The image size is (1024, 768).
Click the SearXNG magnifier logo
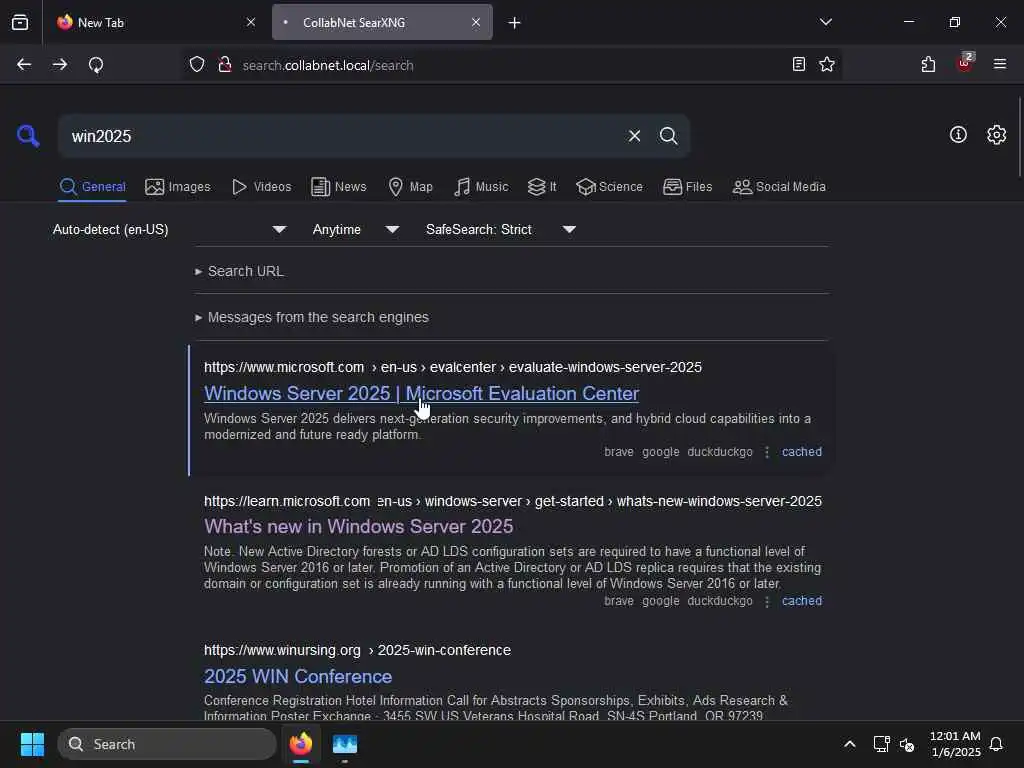click(28, 136)
